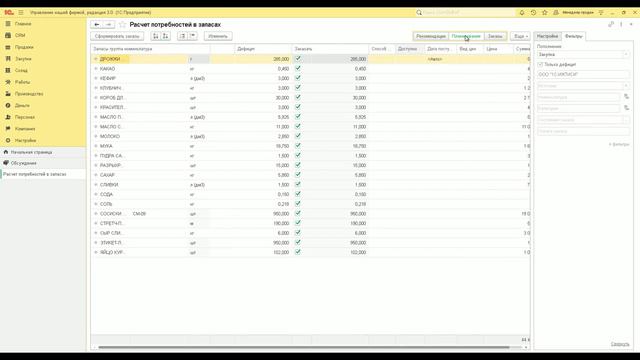Uncheck Заказать for the КЕФИР row

[298, 78]
